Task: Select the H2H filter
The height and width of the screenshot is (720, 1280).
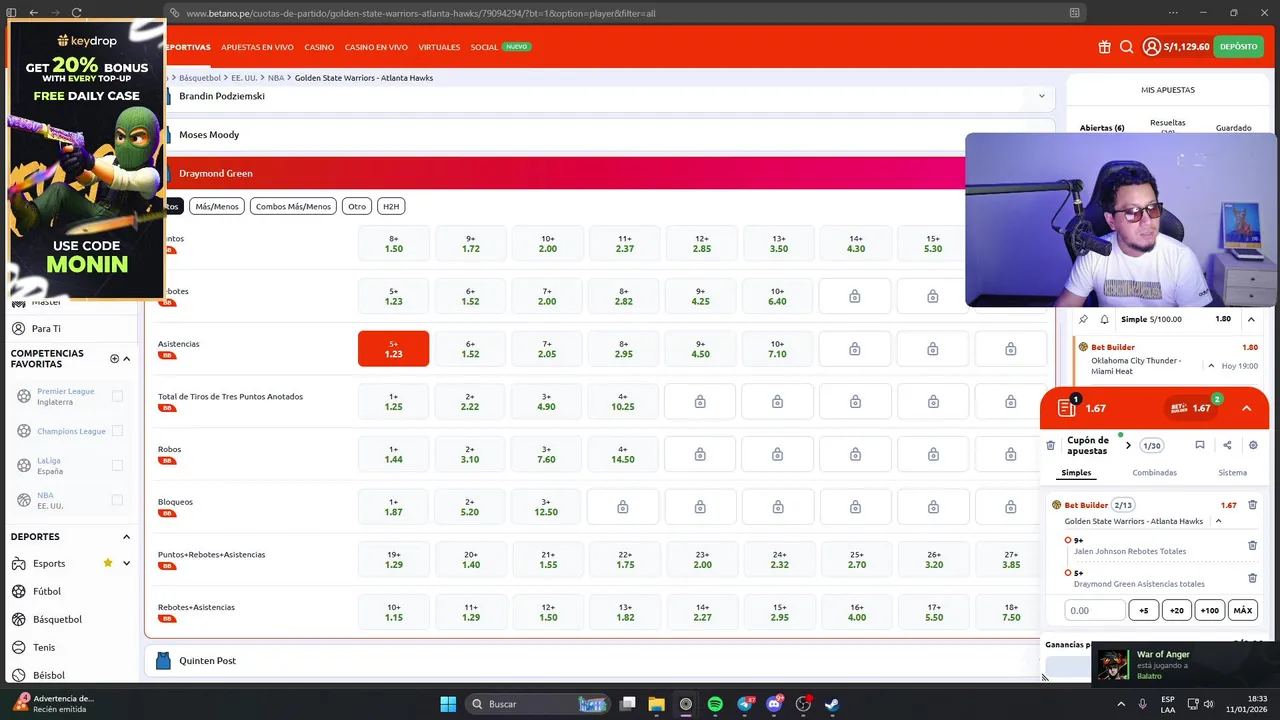Action: point(391,206)
